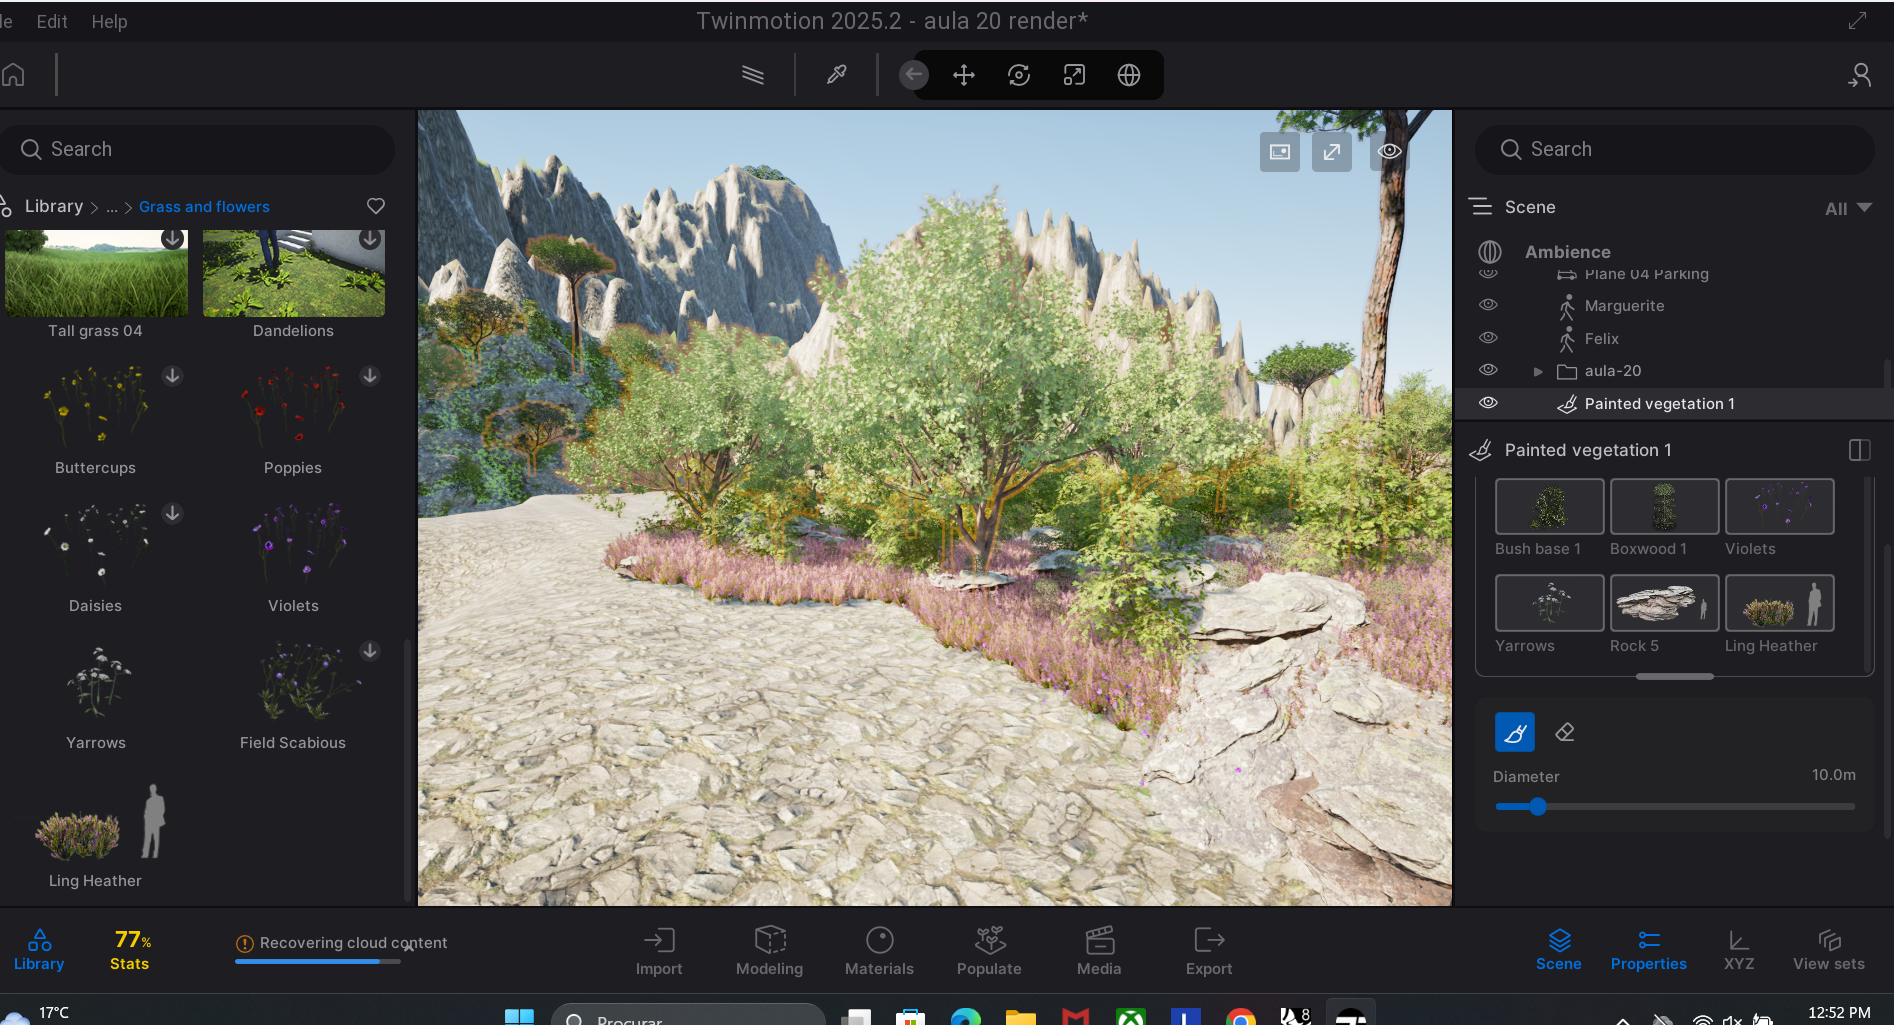
Task: Download the Daisies asset
Action: (x=173, y=513)
